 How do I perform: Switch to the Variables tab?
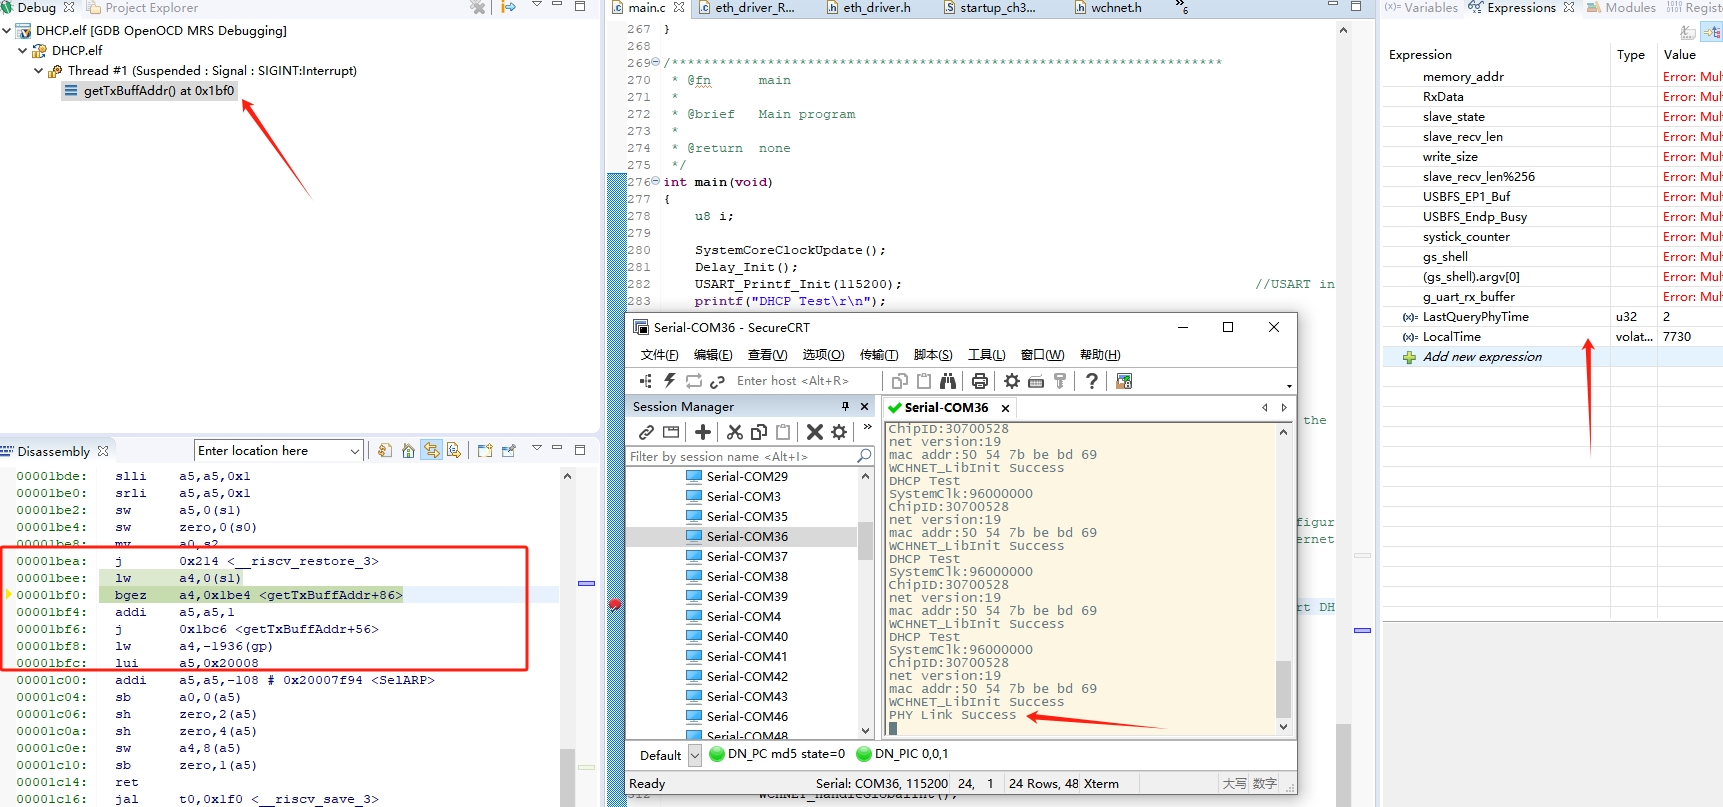point(1421,8)
